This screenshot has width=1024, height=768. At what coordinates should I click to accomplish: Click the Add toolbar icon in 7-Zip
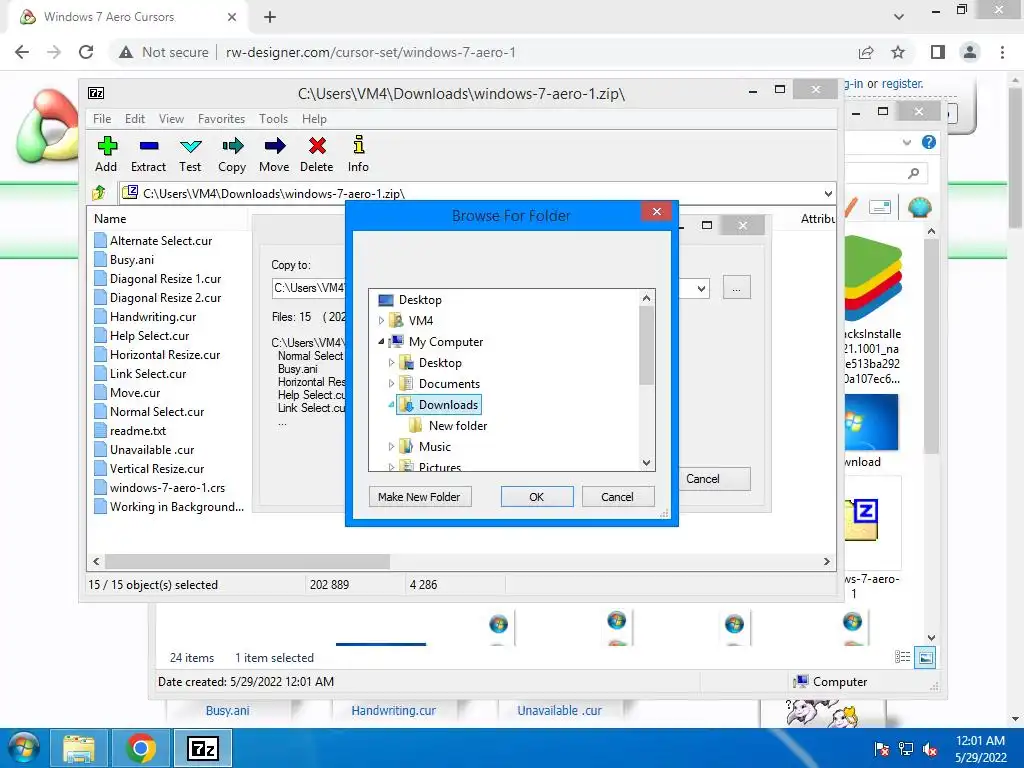[106, 146]
